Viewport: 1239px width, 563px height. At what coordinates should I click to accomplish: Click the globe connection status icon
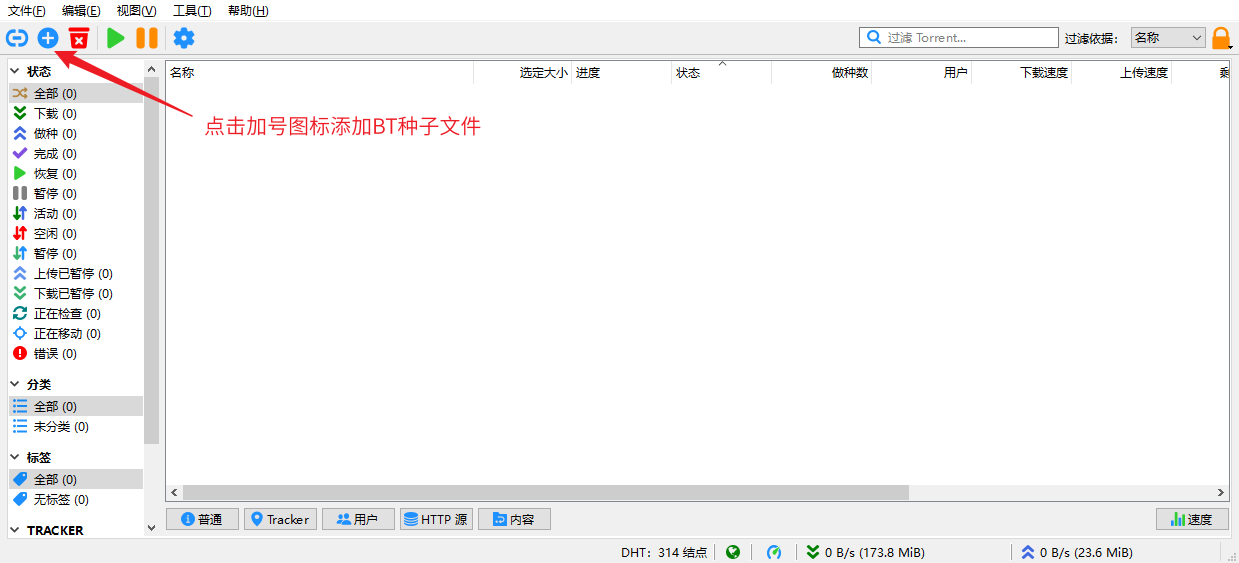733,552
